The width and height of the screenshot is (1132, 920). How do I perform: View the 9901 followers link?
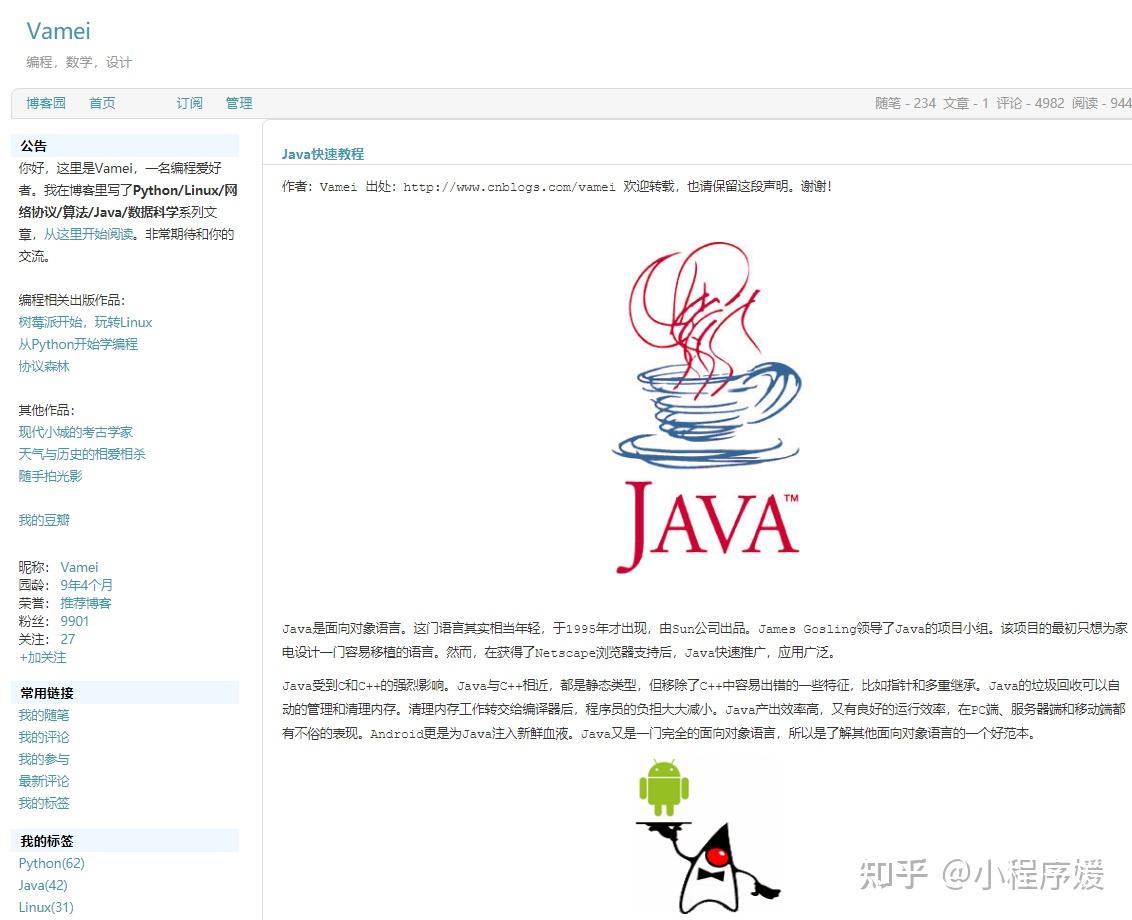[x=75, y=621]
